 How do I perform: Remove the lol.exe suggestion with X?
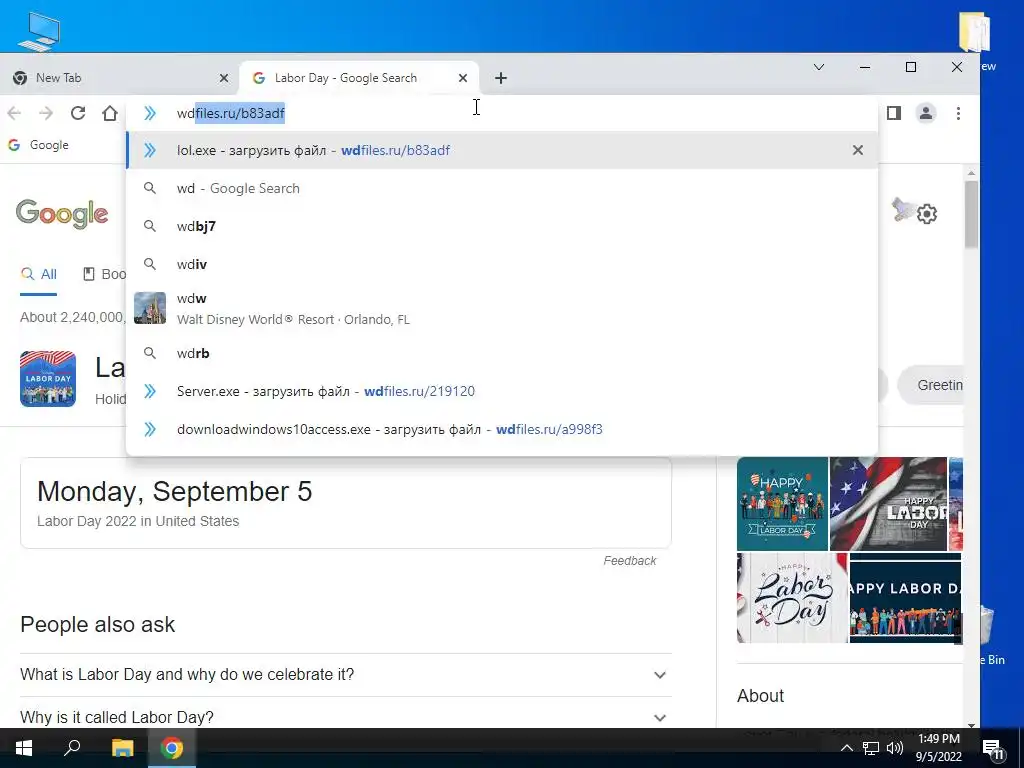click(857, 150)
